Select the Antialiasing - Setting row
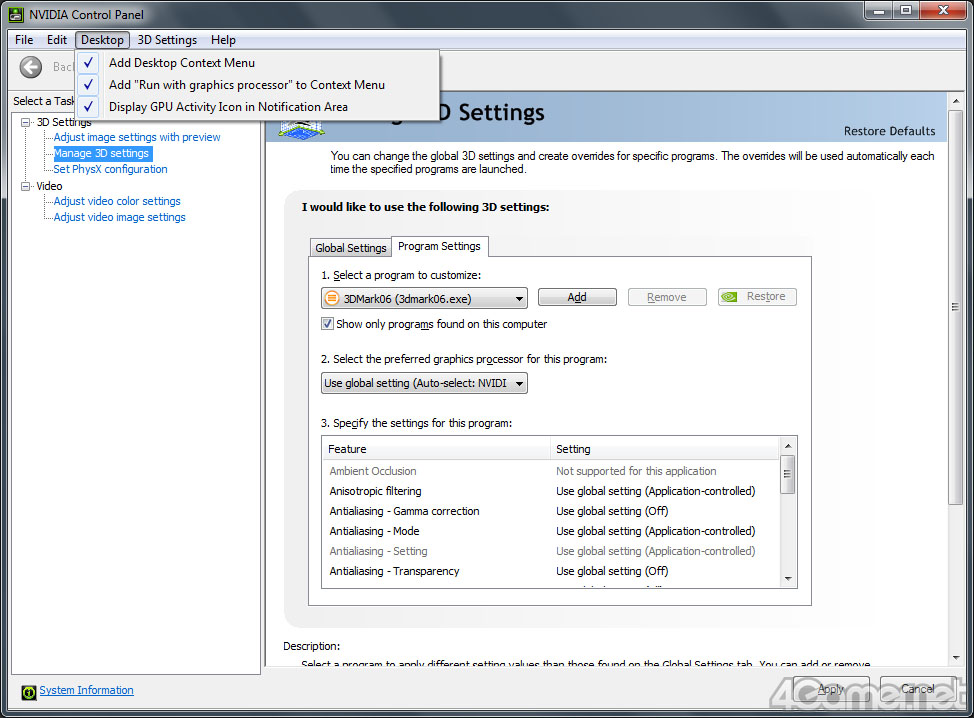Screen dimensions: 974x718 click(552, 550)
